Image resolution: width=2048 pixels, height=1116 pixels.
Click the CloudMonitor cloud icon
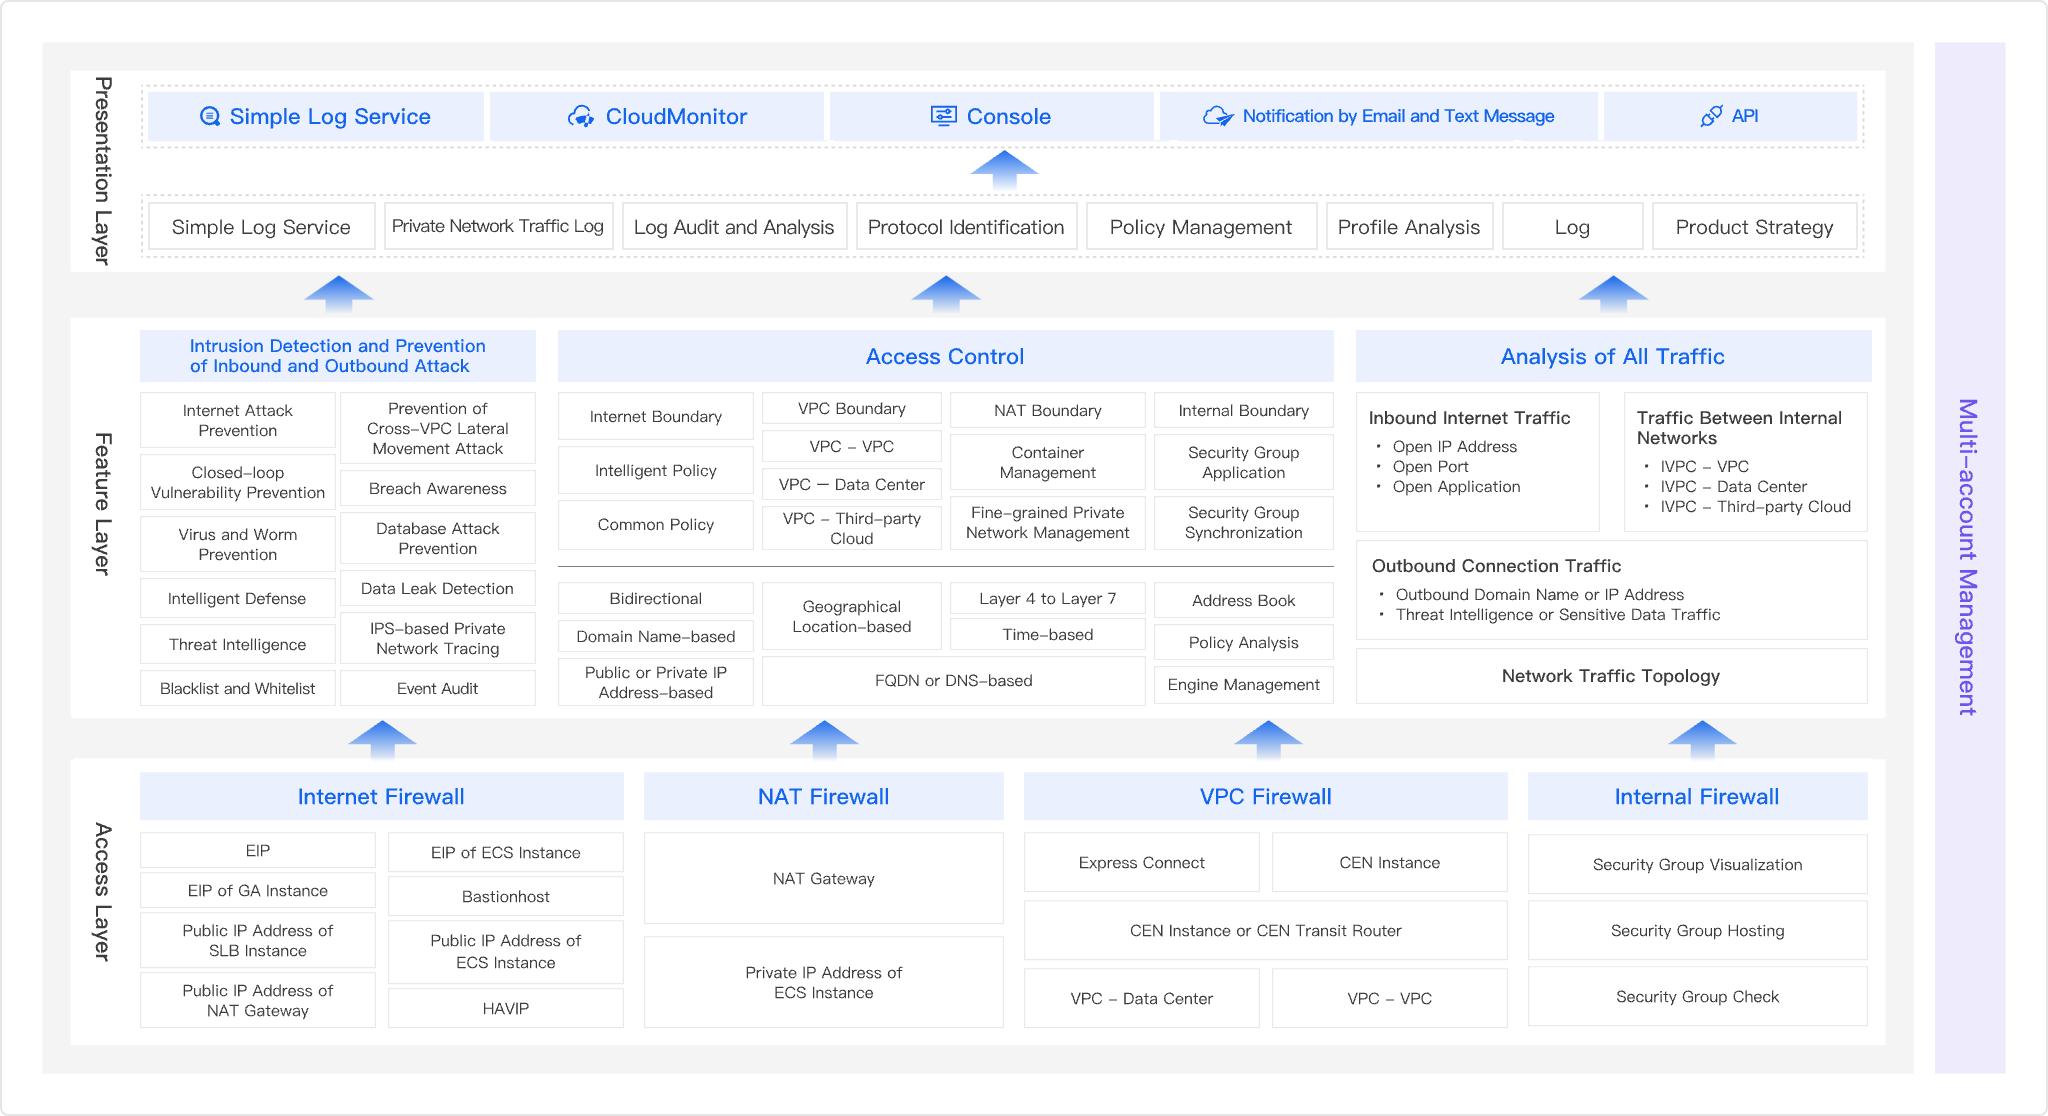(581, 116)
